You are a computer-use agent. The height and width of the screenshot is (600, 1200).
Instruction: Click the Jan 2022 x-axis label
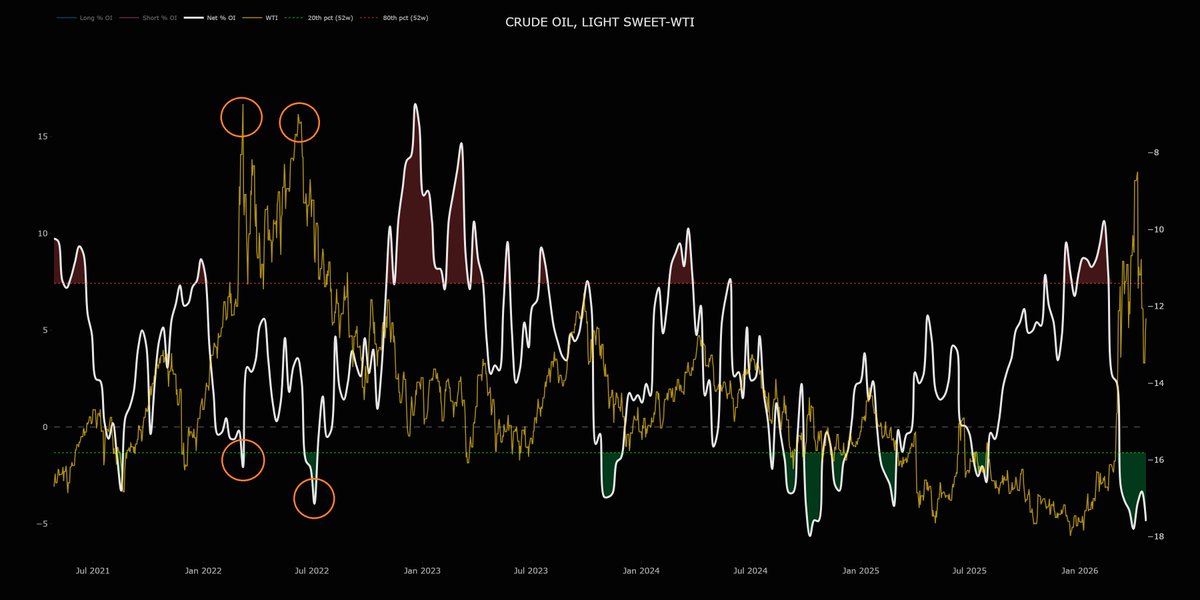203,571
